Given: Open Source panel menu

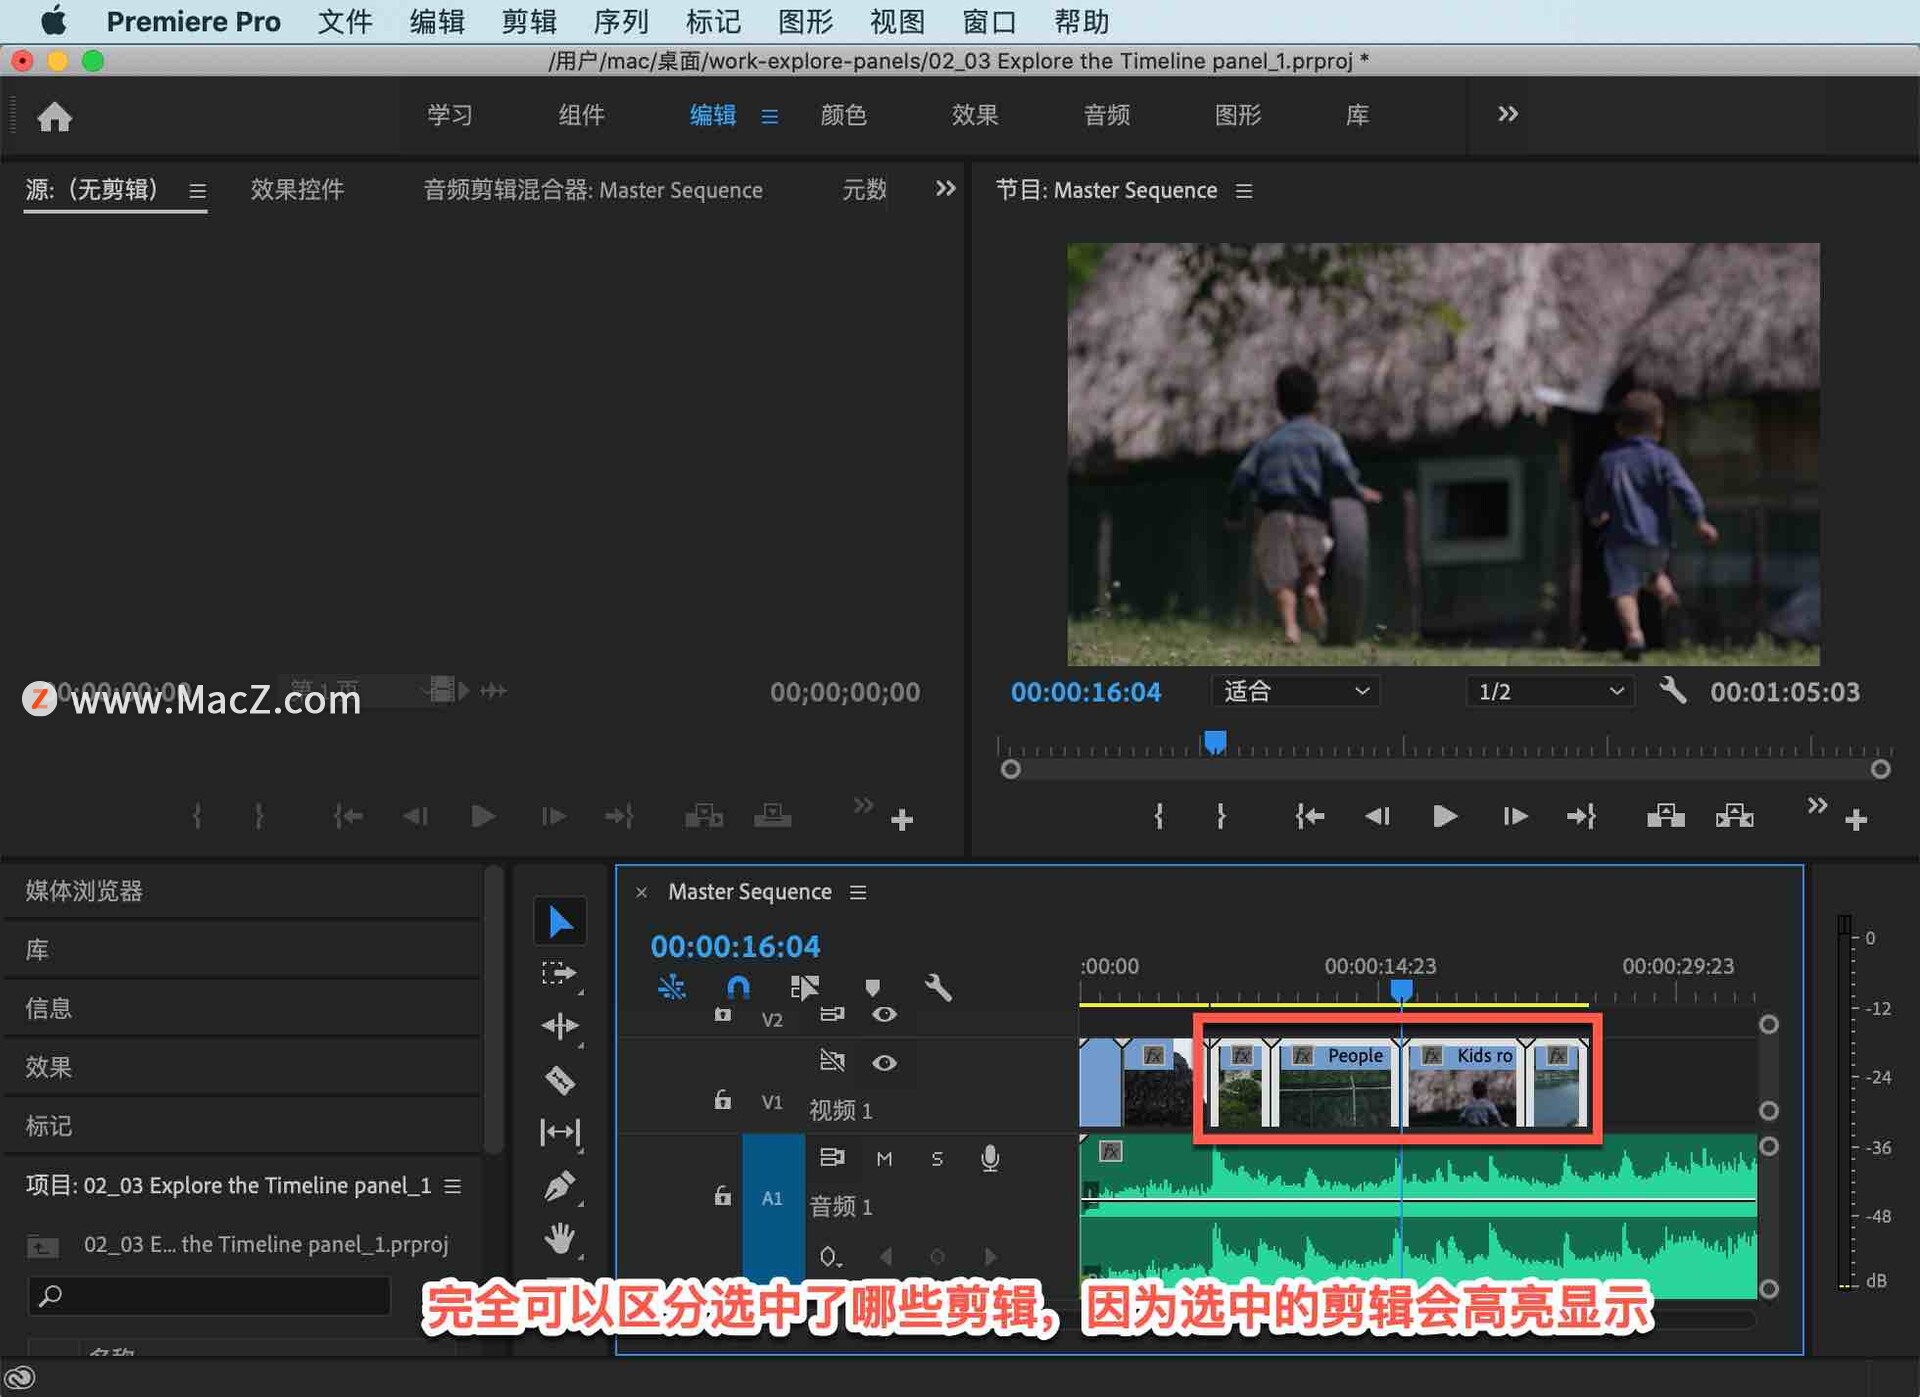Looking at the screenshot, I should pyautogui.click(x=198, y=191).
